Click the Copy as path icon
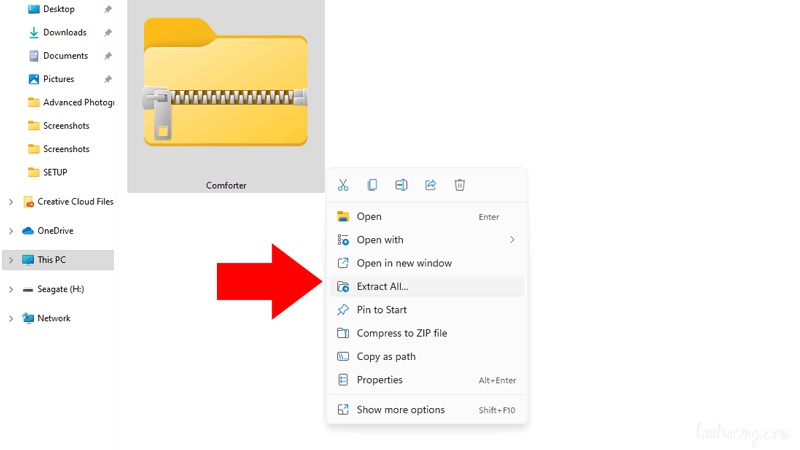Image resolution: width=800 pixels, height=450 pixels. point(343,357)
